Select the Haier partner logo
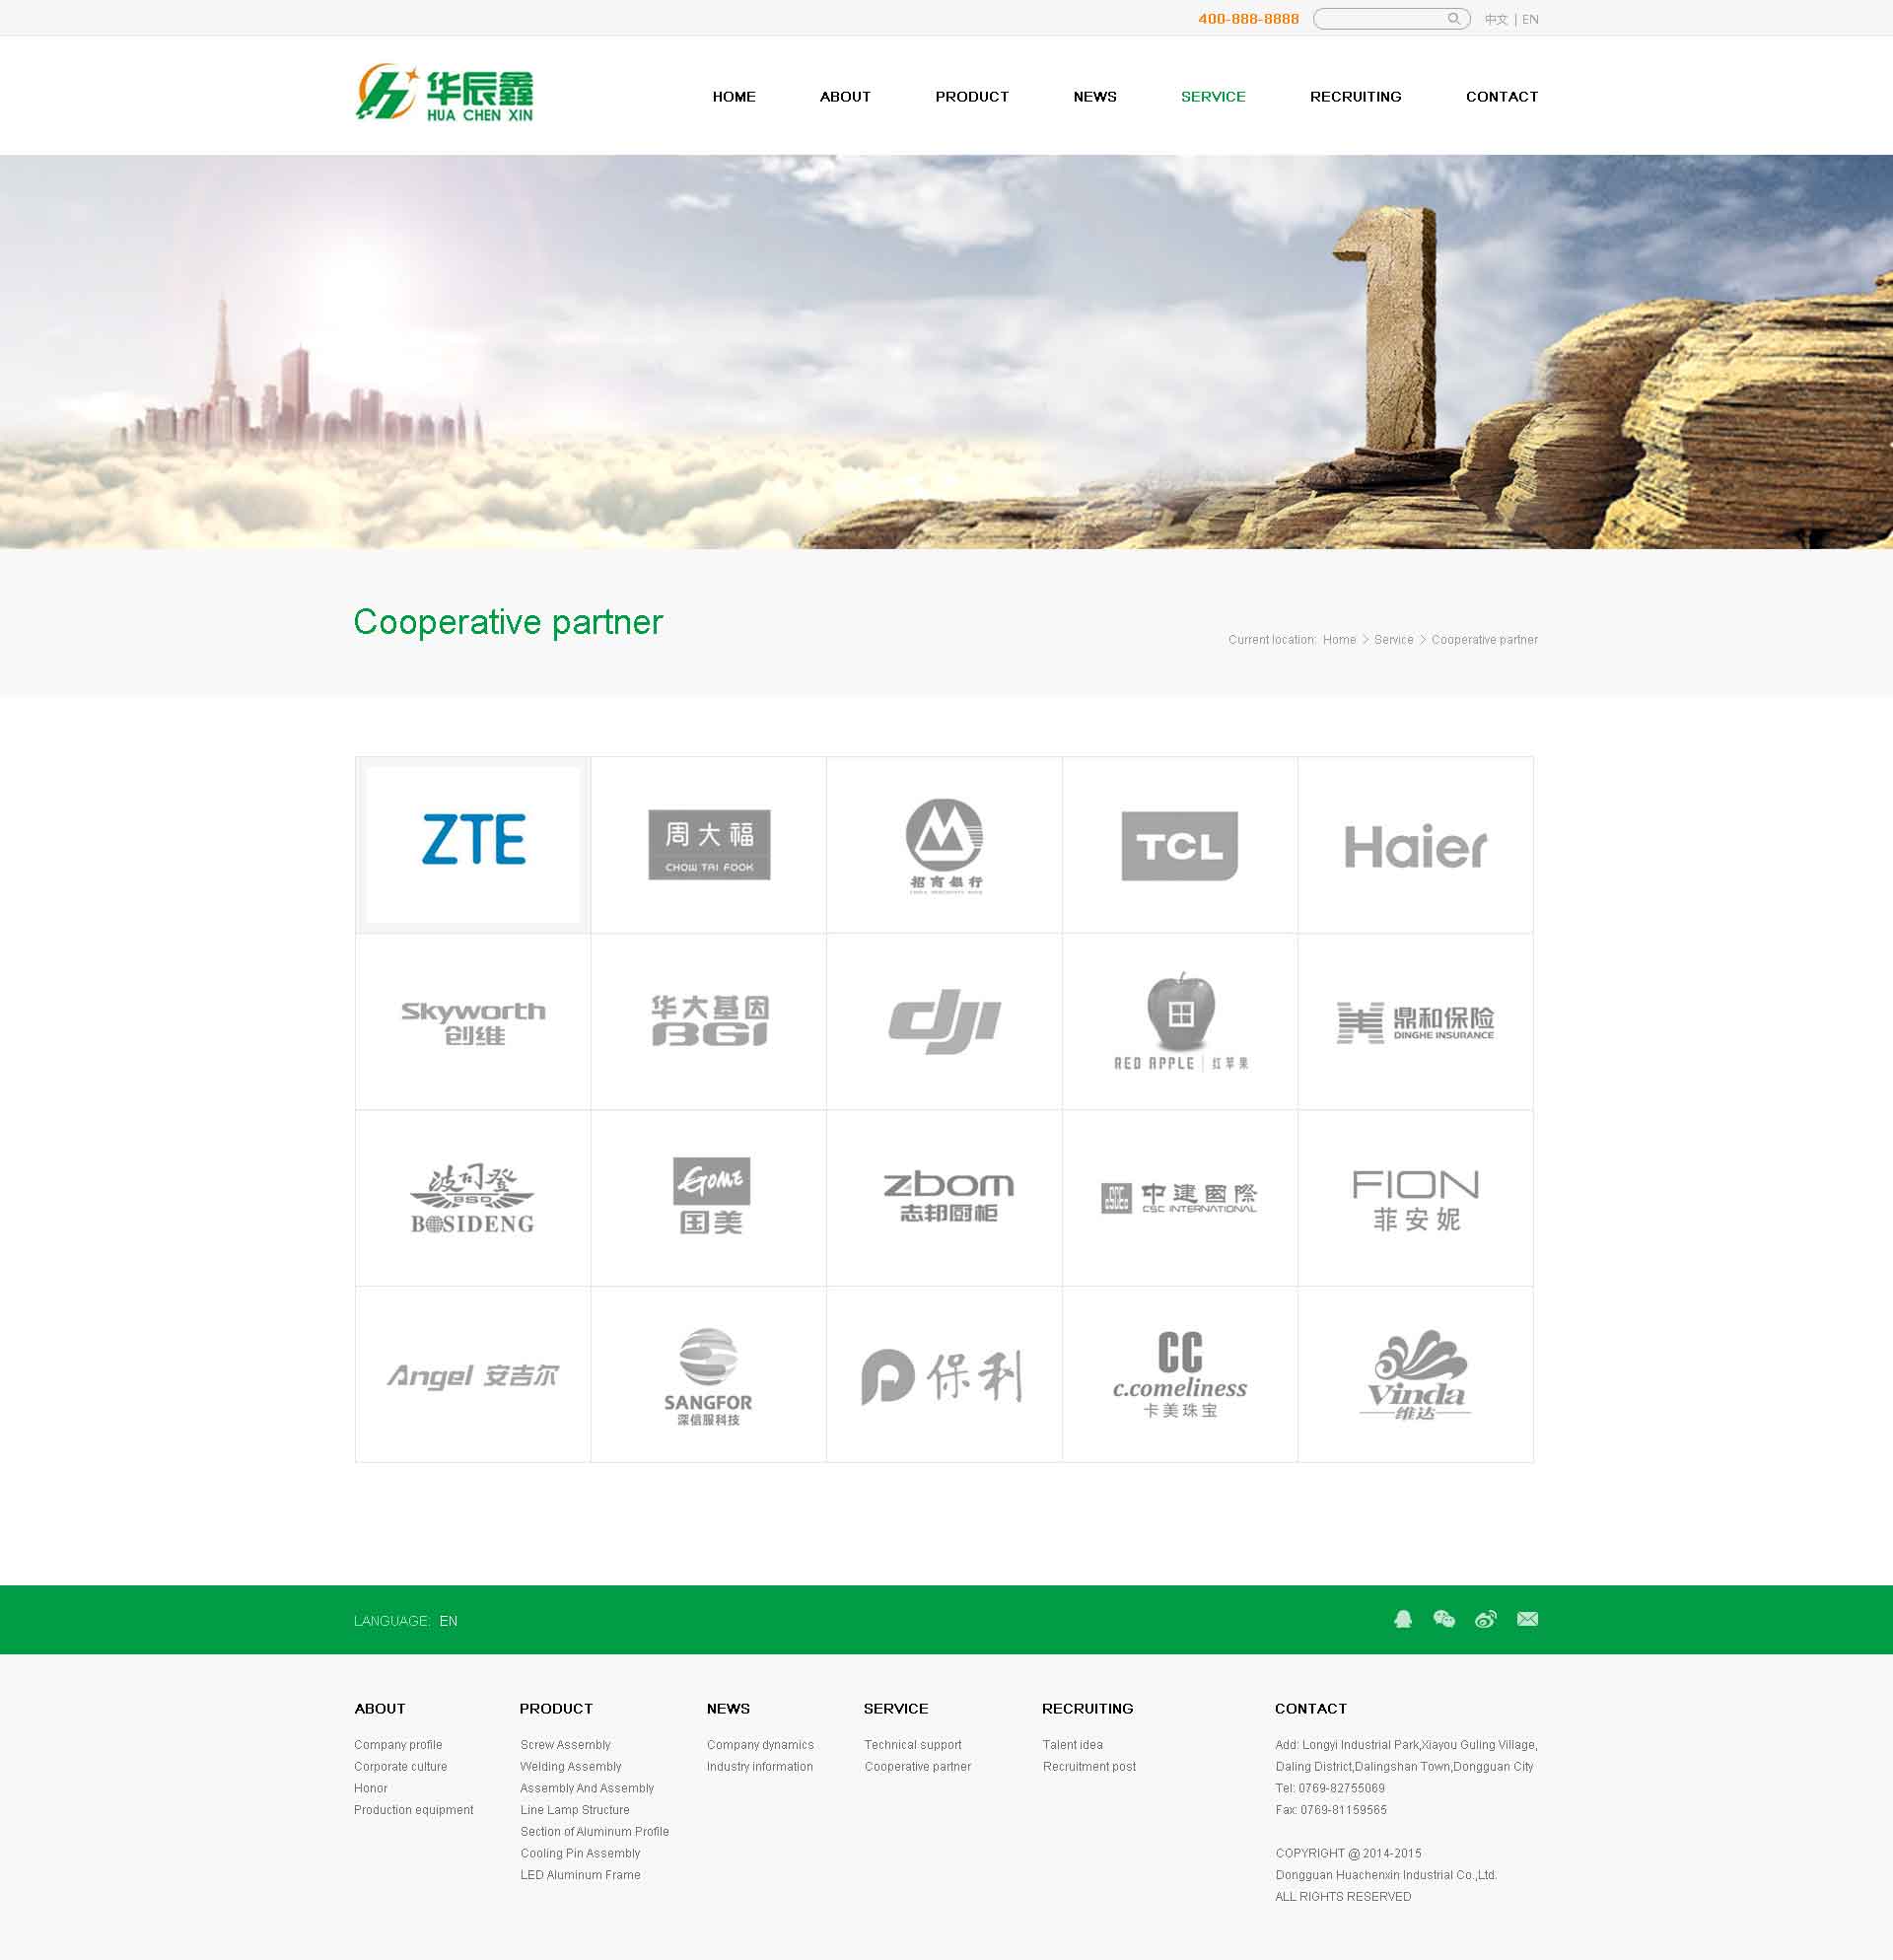 [x=1416, y=844]
